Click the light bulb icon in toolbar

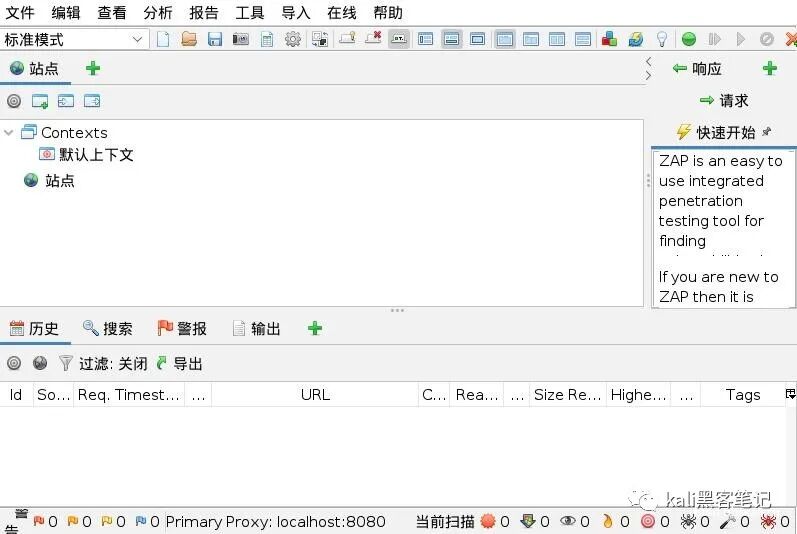click(662, 39)
